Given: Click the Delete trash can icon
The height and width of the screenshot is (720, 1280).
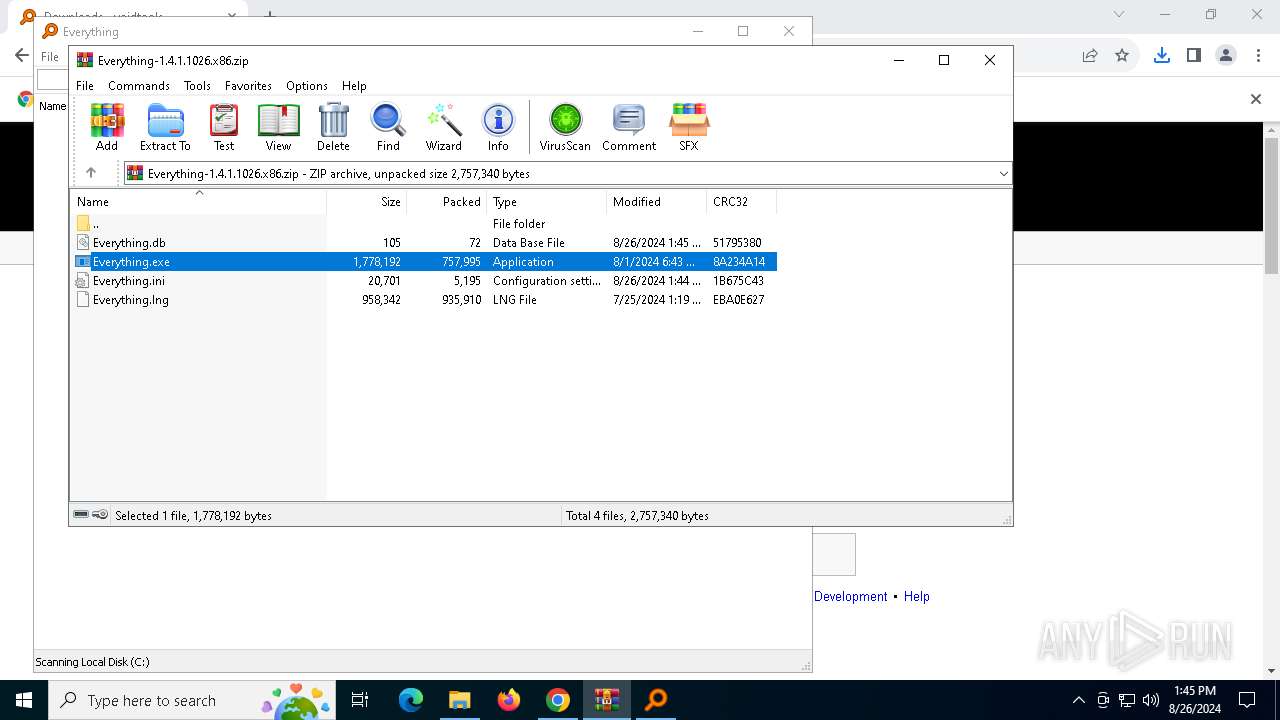Looking at the screenshot, I should 333,126.
